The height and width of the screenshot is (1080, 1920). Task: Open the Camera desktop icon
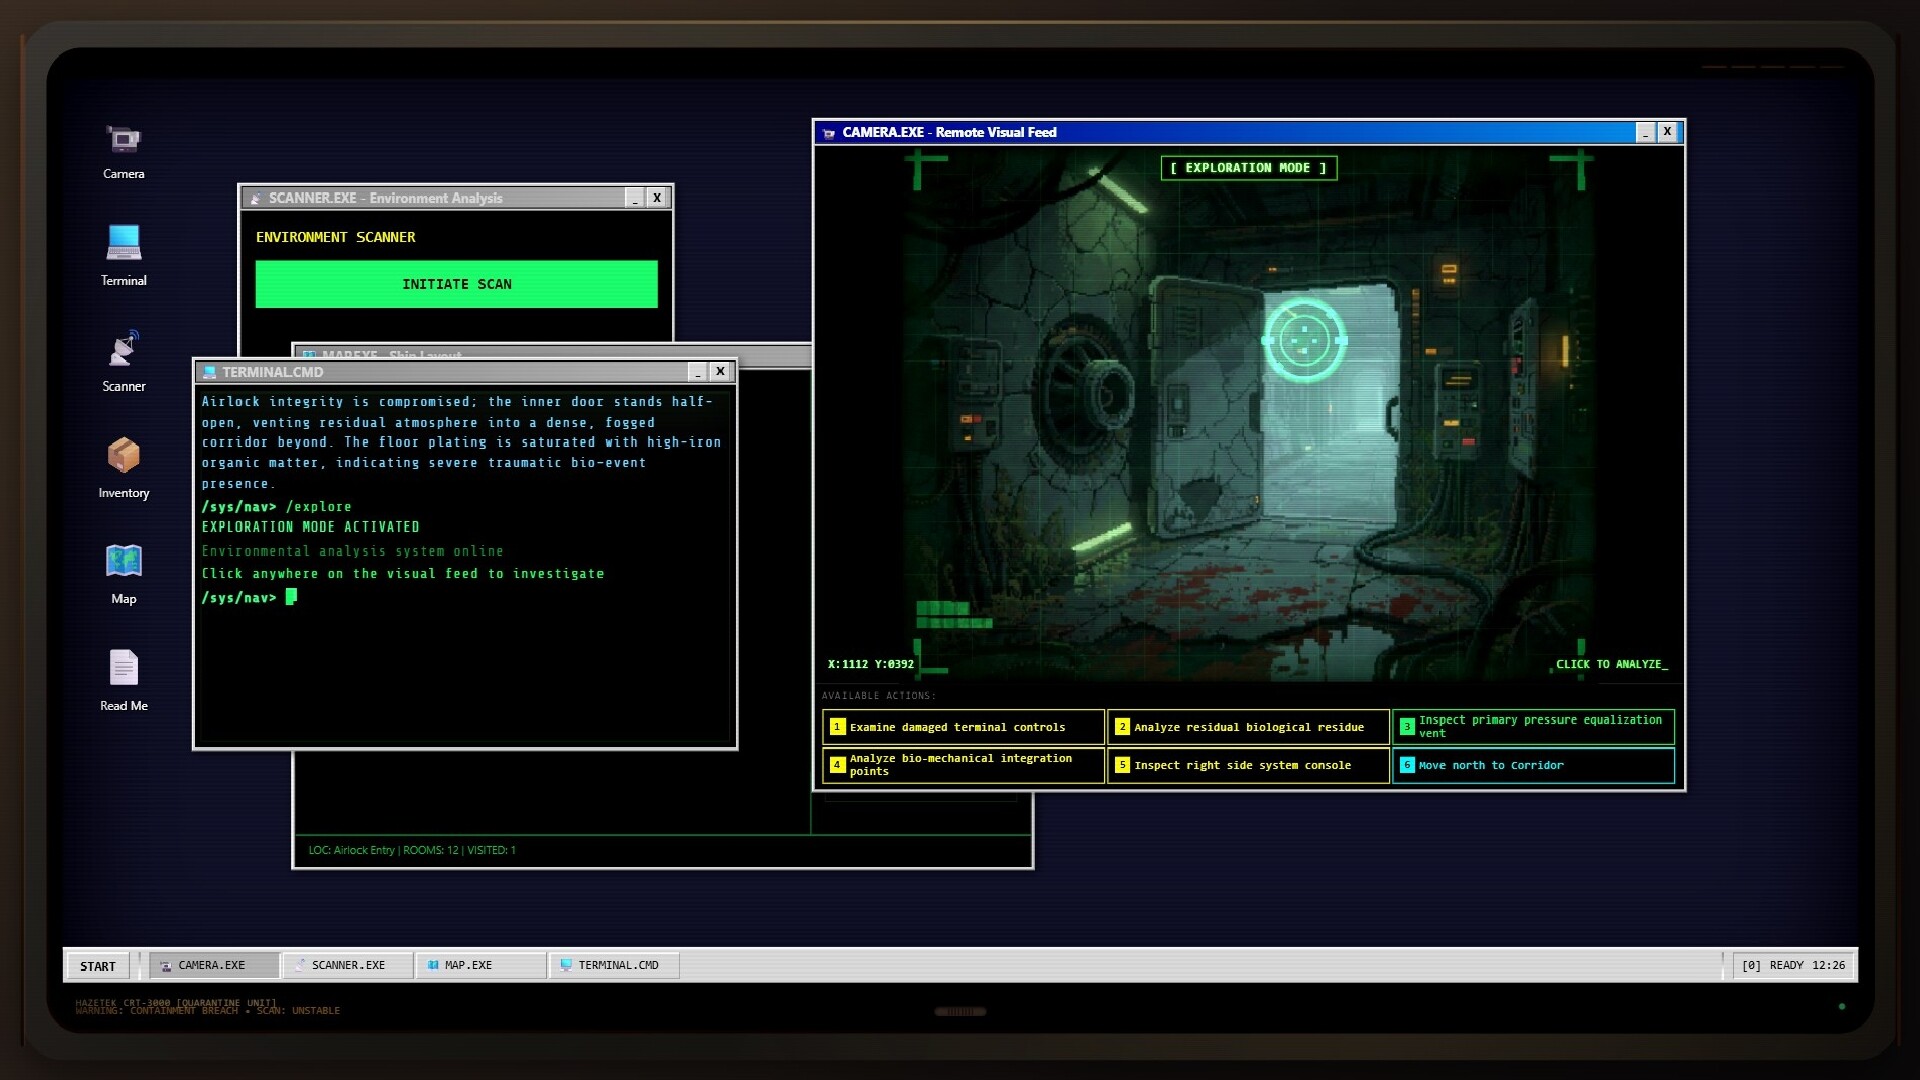coord(122,150)
